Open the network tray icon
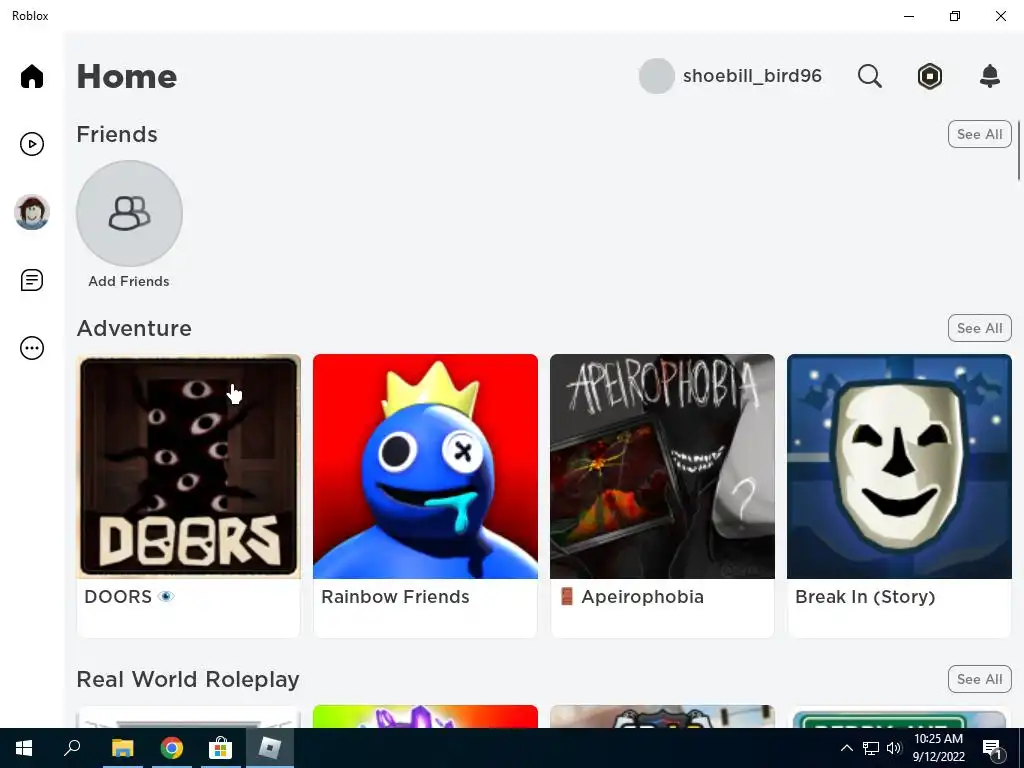Viewport: 1024px width, 768px height. 871,748
